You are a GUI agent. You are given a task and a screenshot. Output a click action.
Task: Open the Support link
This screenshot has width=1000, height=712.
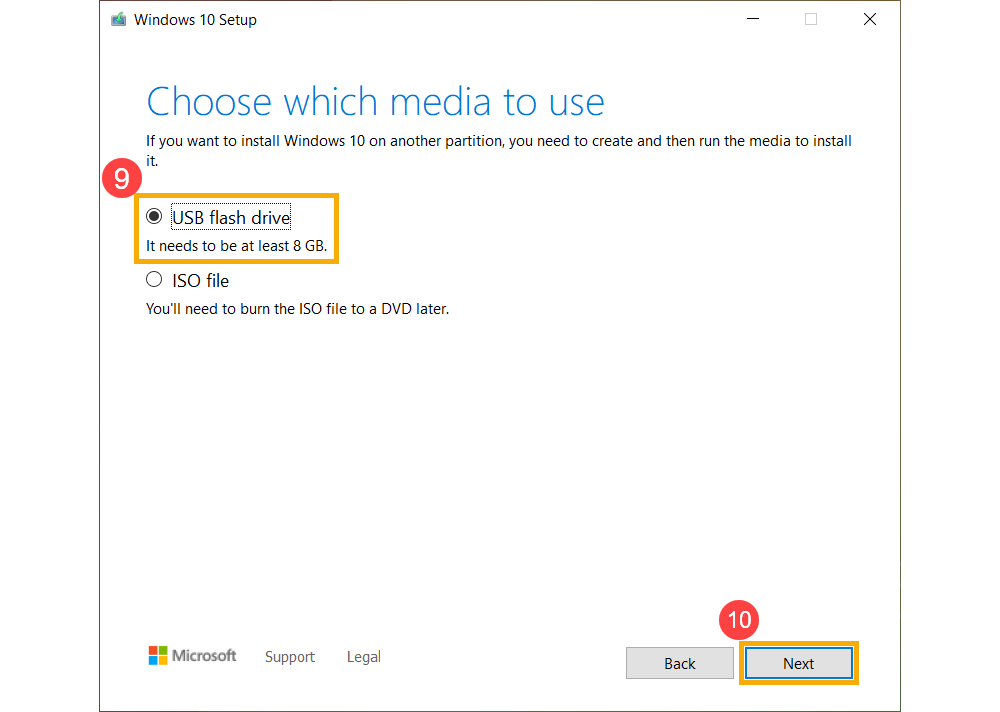point(290,657)
